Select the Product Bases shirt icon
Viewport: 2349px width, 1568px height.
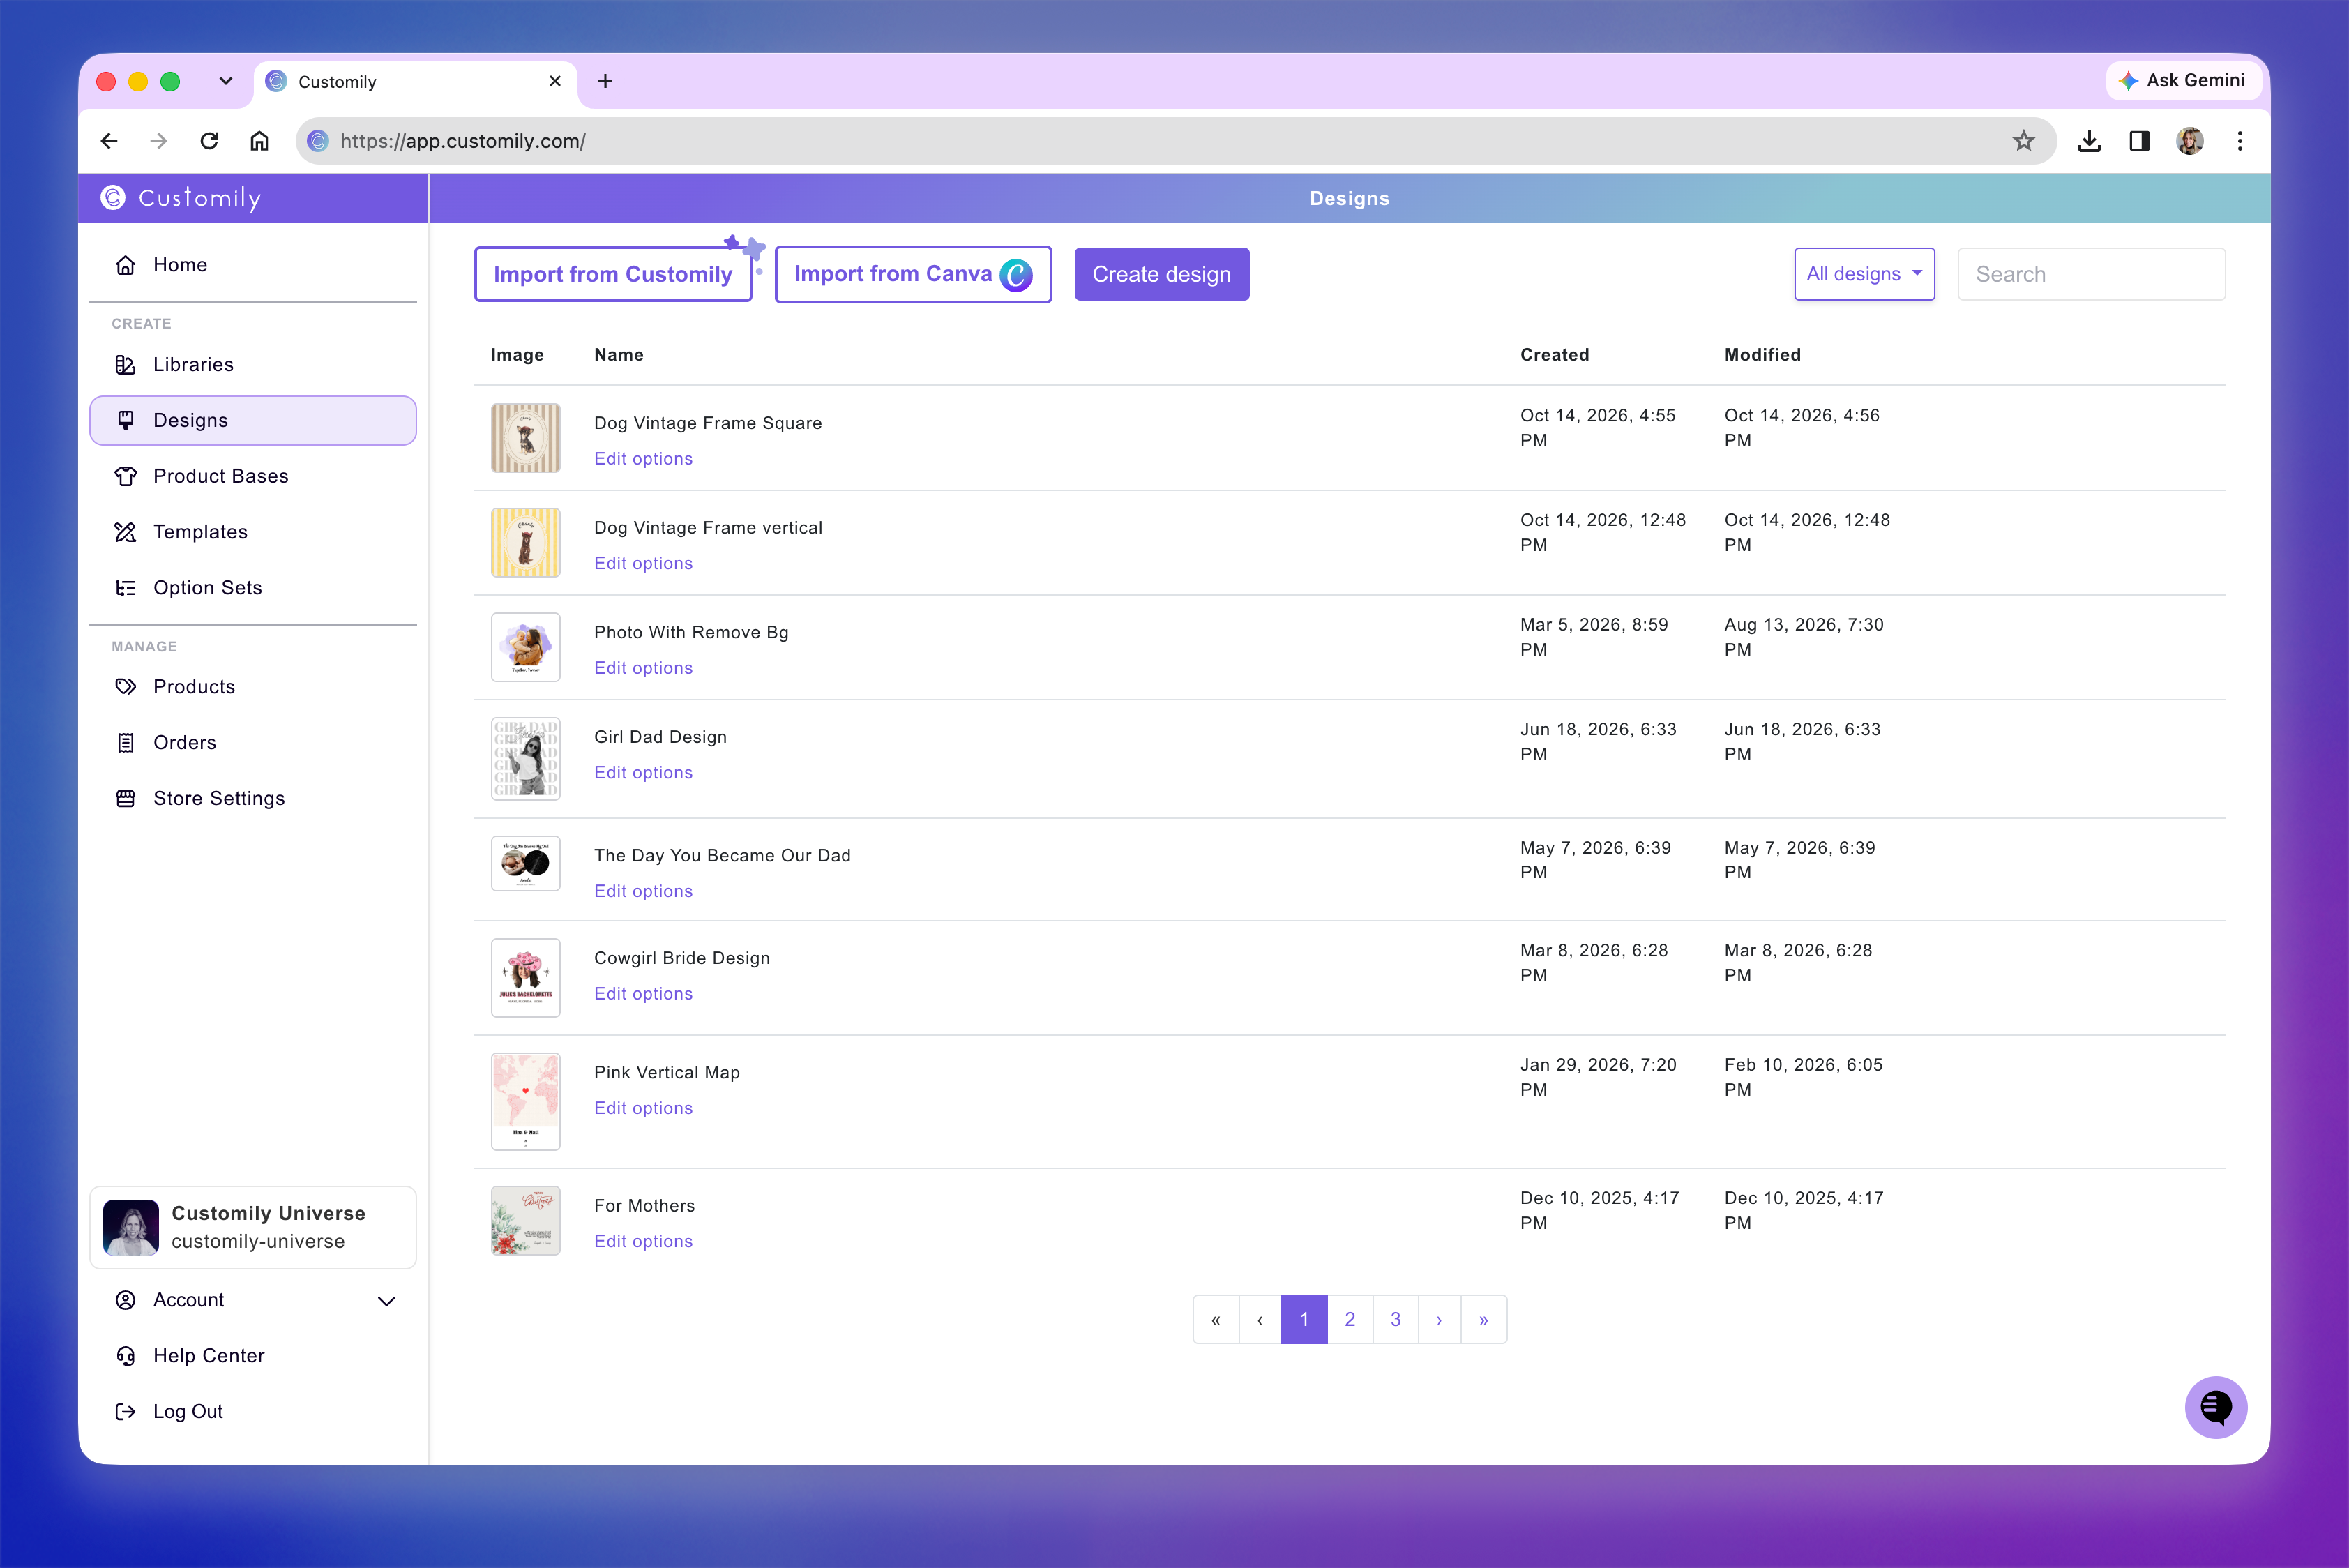pyautogui.click(x=125, y=476)
